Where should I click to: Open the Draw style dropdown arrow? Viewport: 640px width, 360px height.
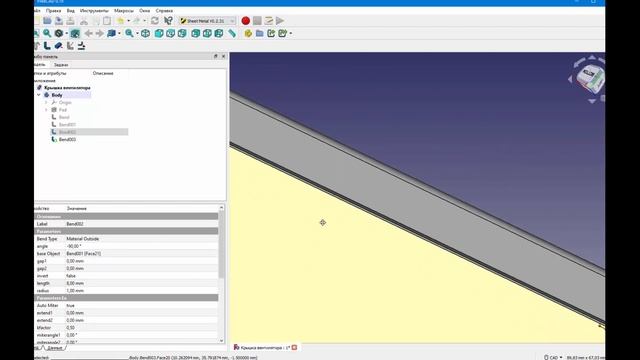point(67,33)
